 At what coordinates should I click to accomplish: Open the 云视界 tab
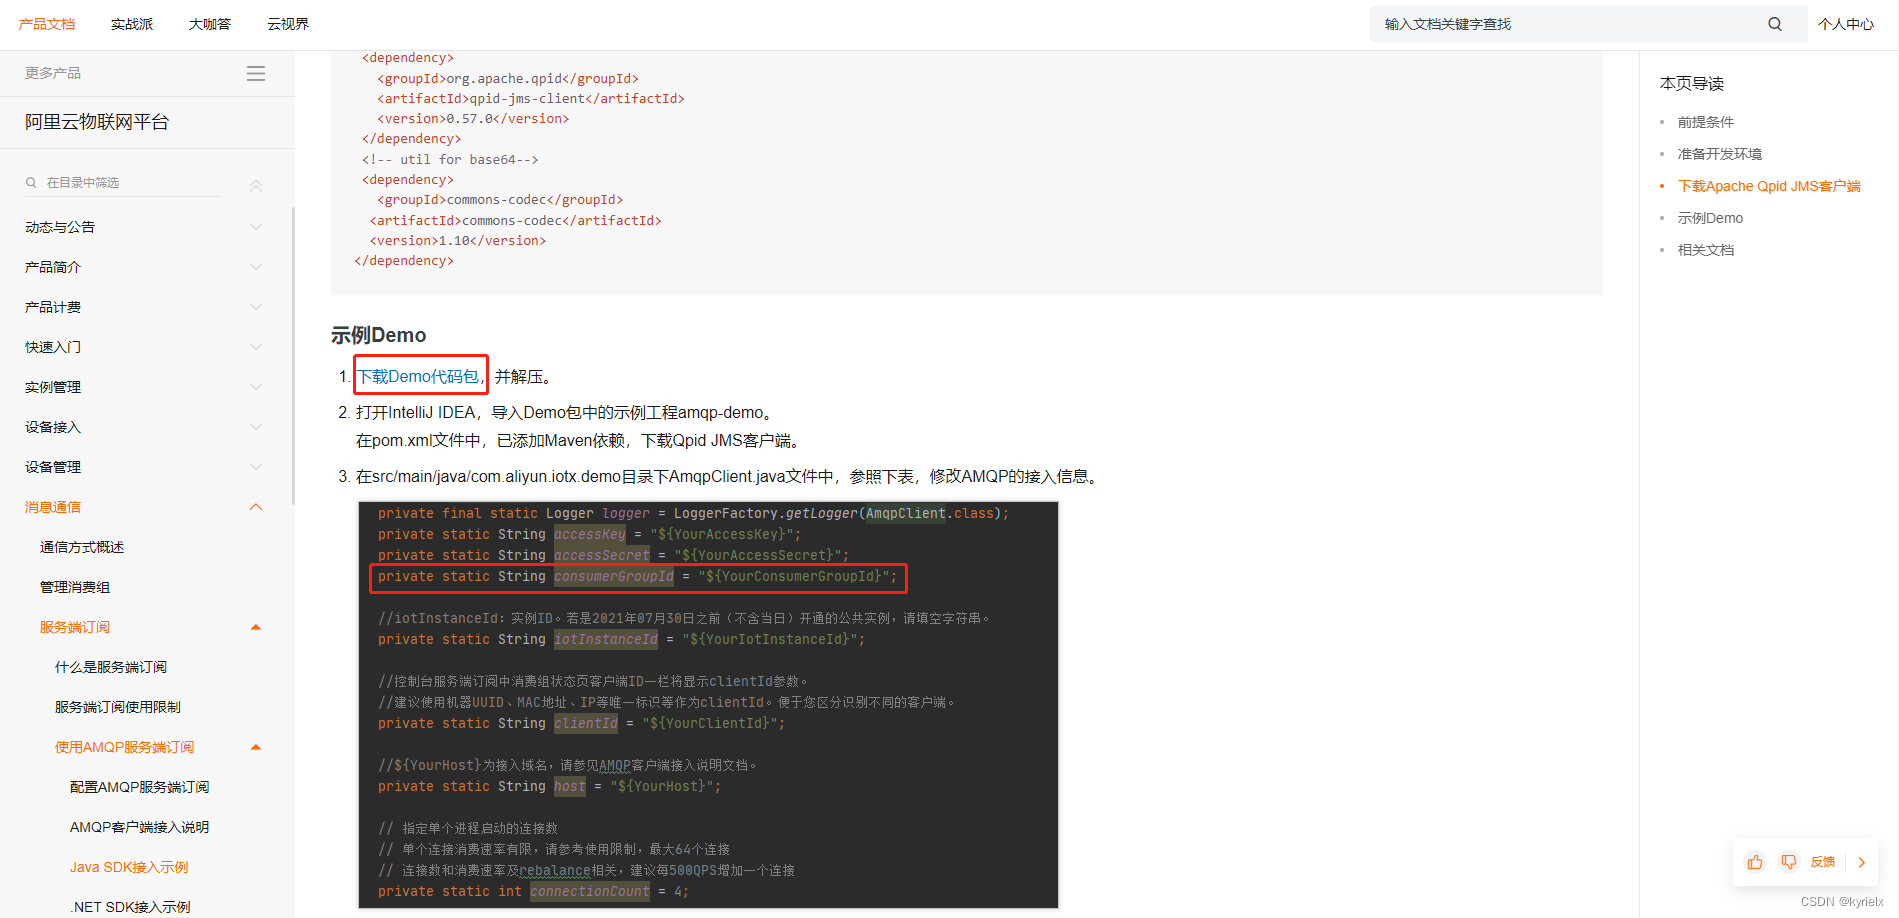288,24
